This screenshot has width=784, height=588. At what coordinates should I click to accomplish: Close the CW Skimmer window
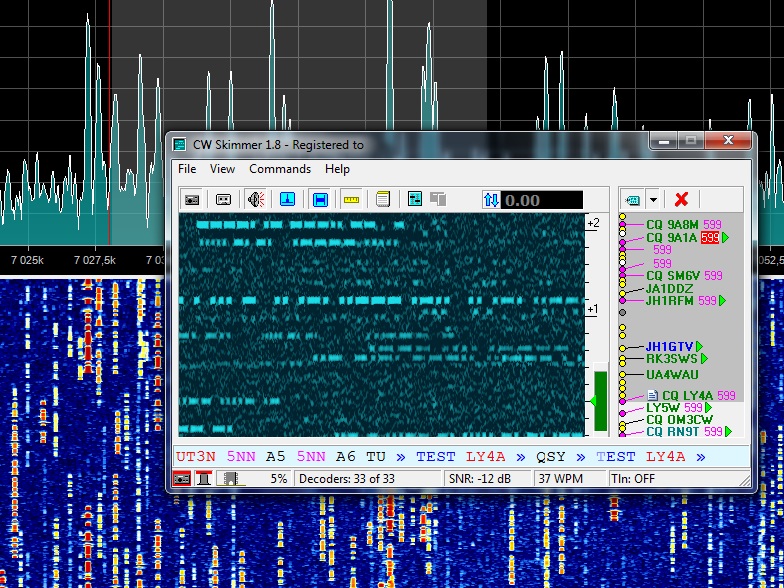[728, 141]
